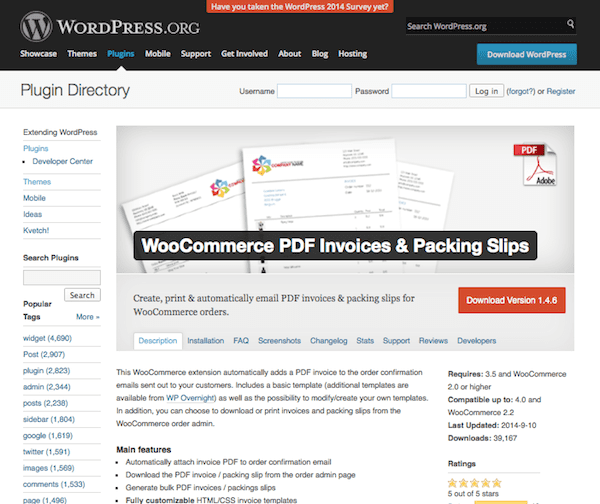The image size is (600, 504).
Task: Switch to the Installation tab
Action: [205, 341]
